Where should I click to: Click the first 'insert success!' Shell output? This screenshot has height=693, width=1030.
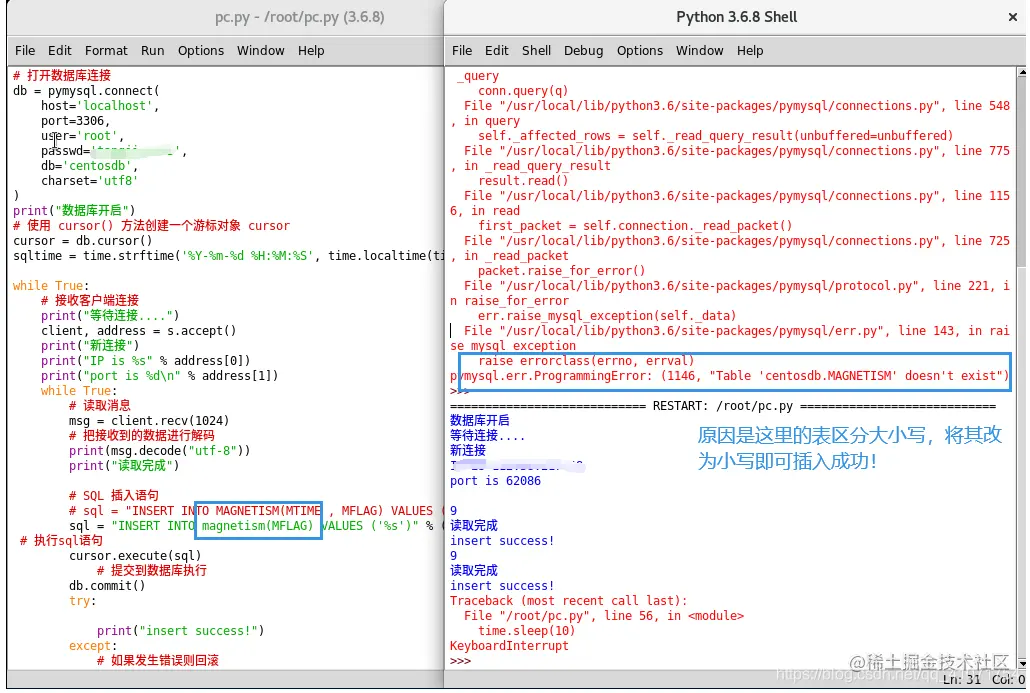coord(502,541)
